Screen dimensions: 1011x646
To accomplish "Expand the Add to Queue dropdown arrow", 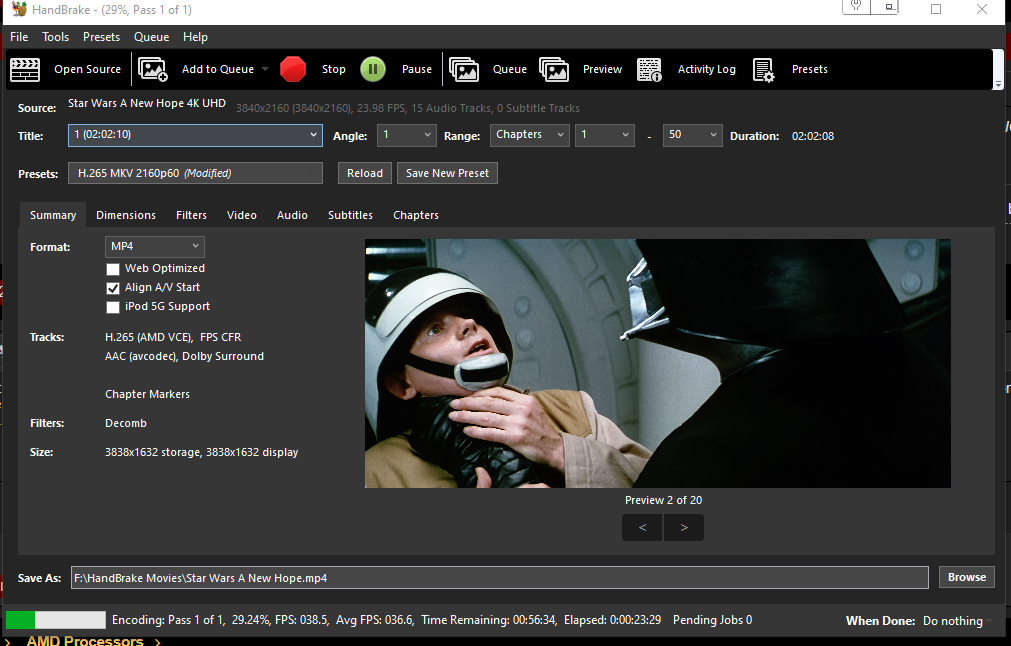I will click(264, 69).
